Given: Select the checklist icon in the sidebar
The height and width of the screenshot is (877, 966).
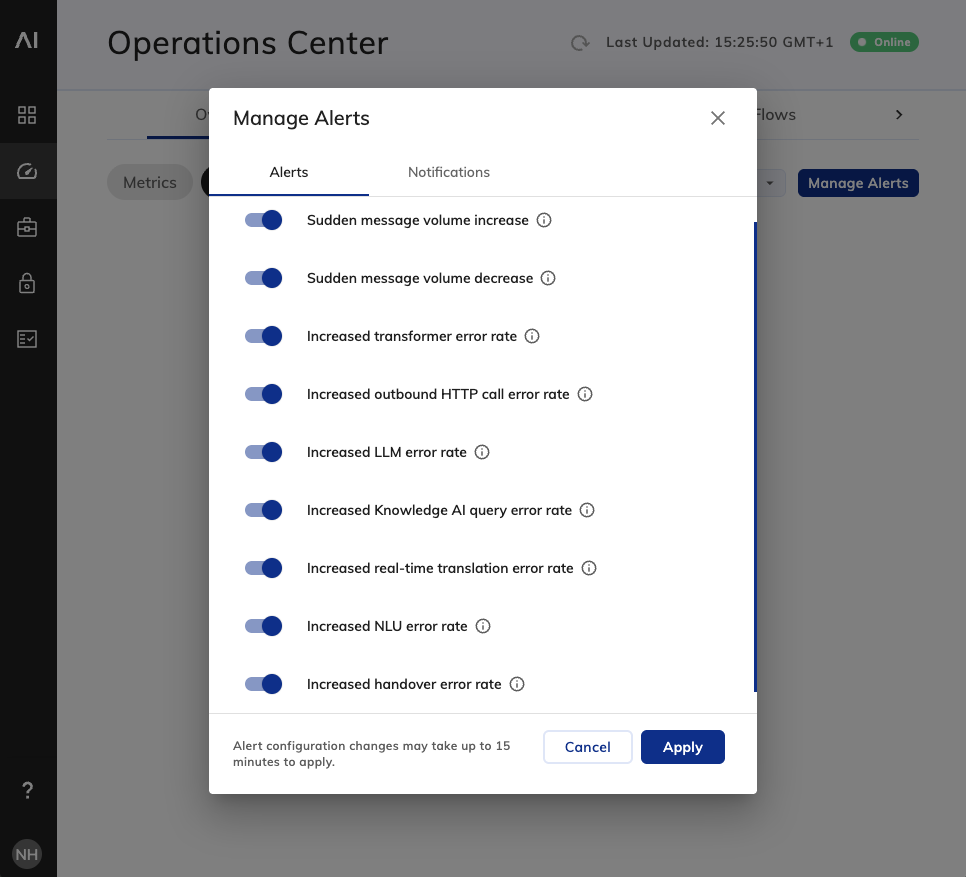Looking at the screenshot, I should point(28,339).
